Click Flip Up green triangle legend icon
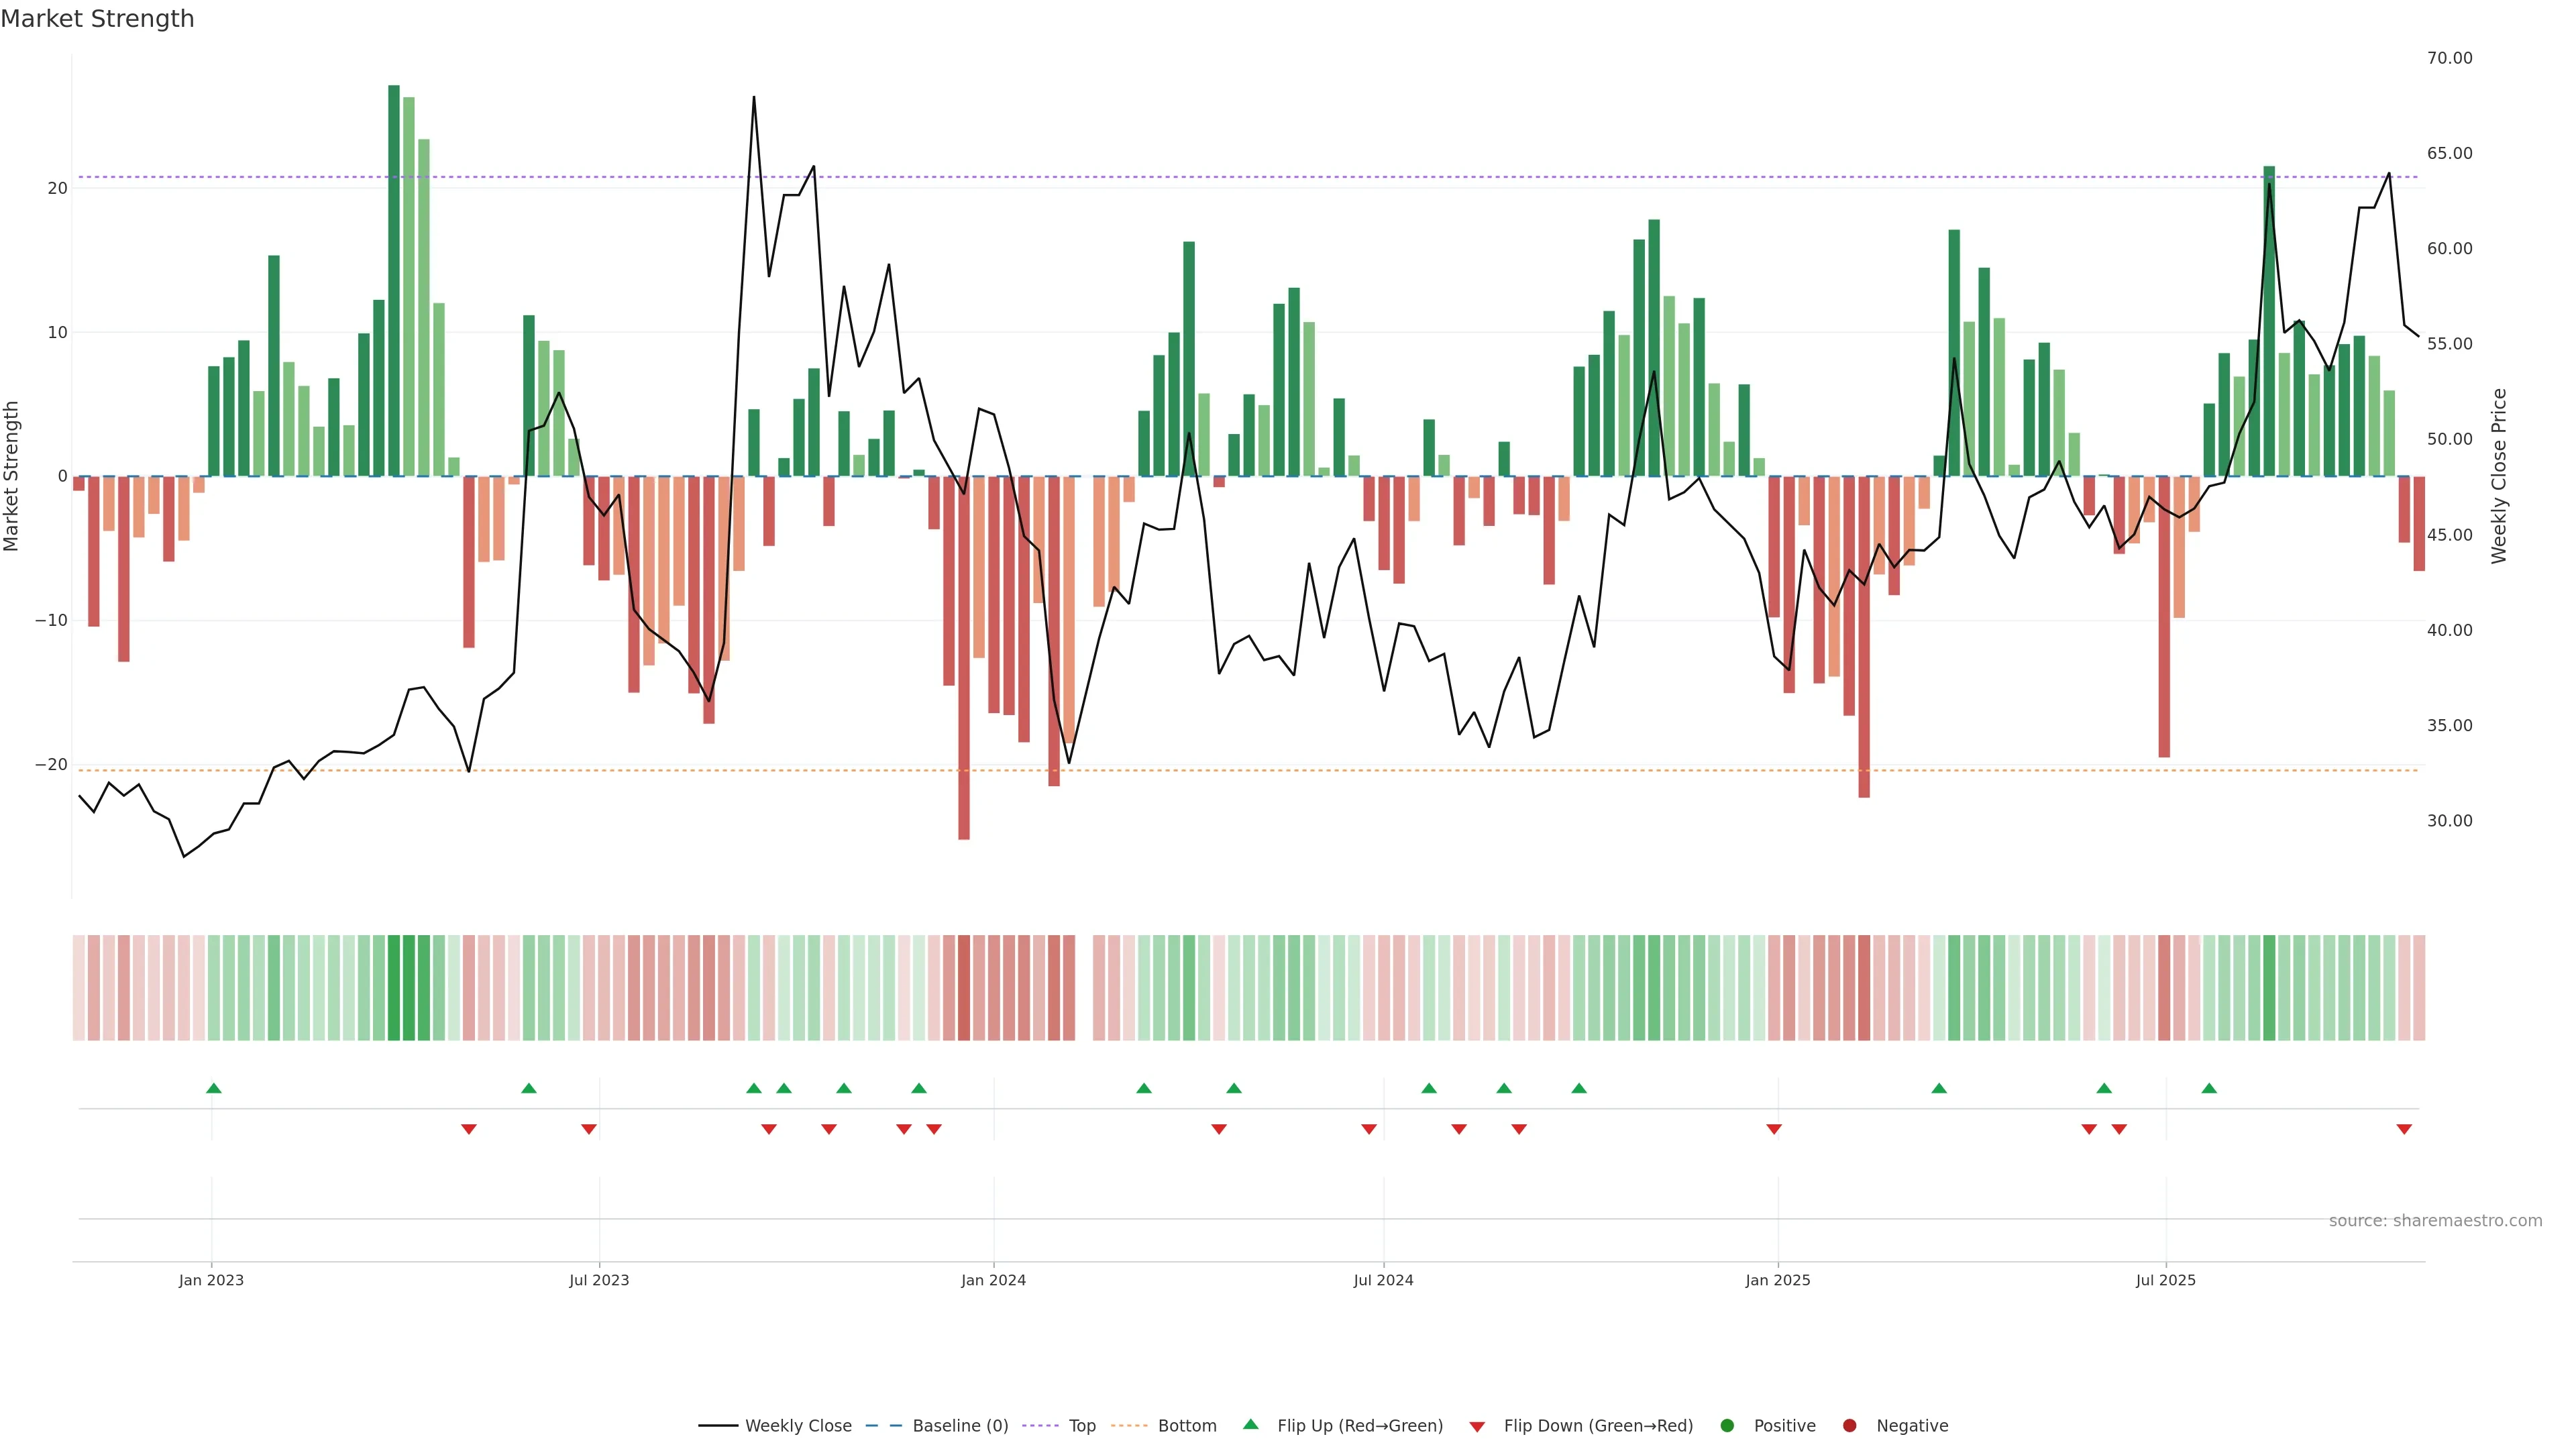This screenshot has height=1449, width=2576. (x=1250, y=1425)
